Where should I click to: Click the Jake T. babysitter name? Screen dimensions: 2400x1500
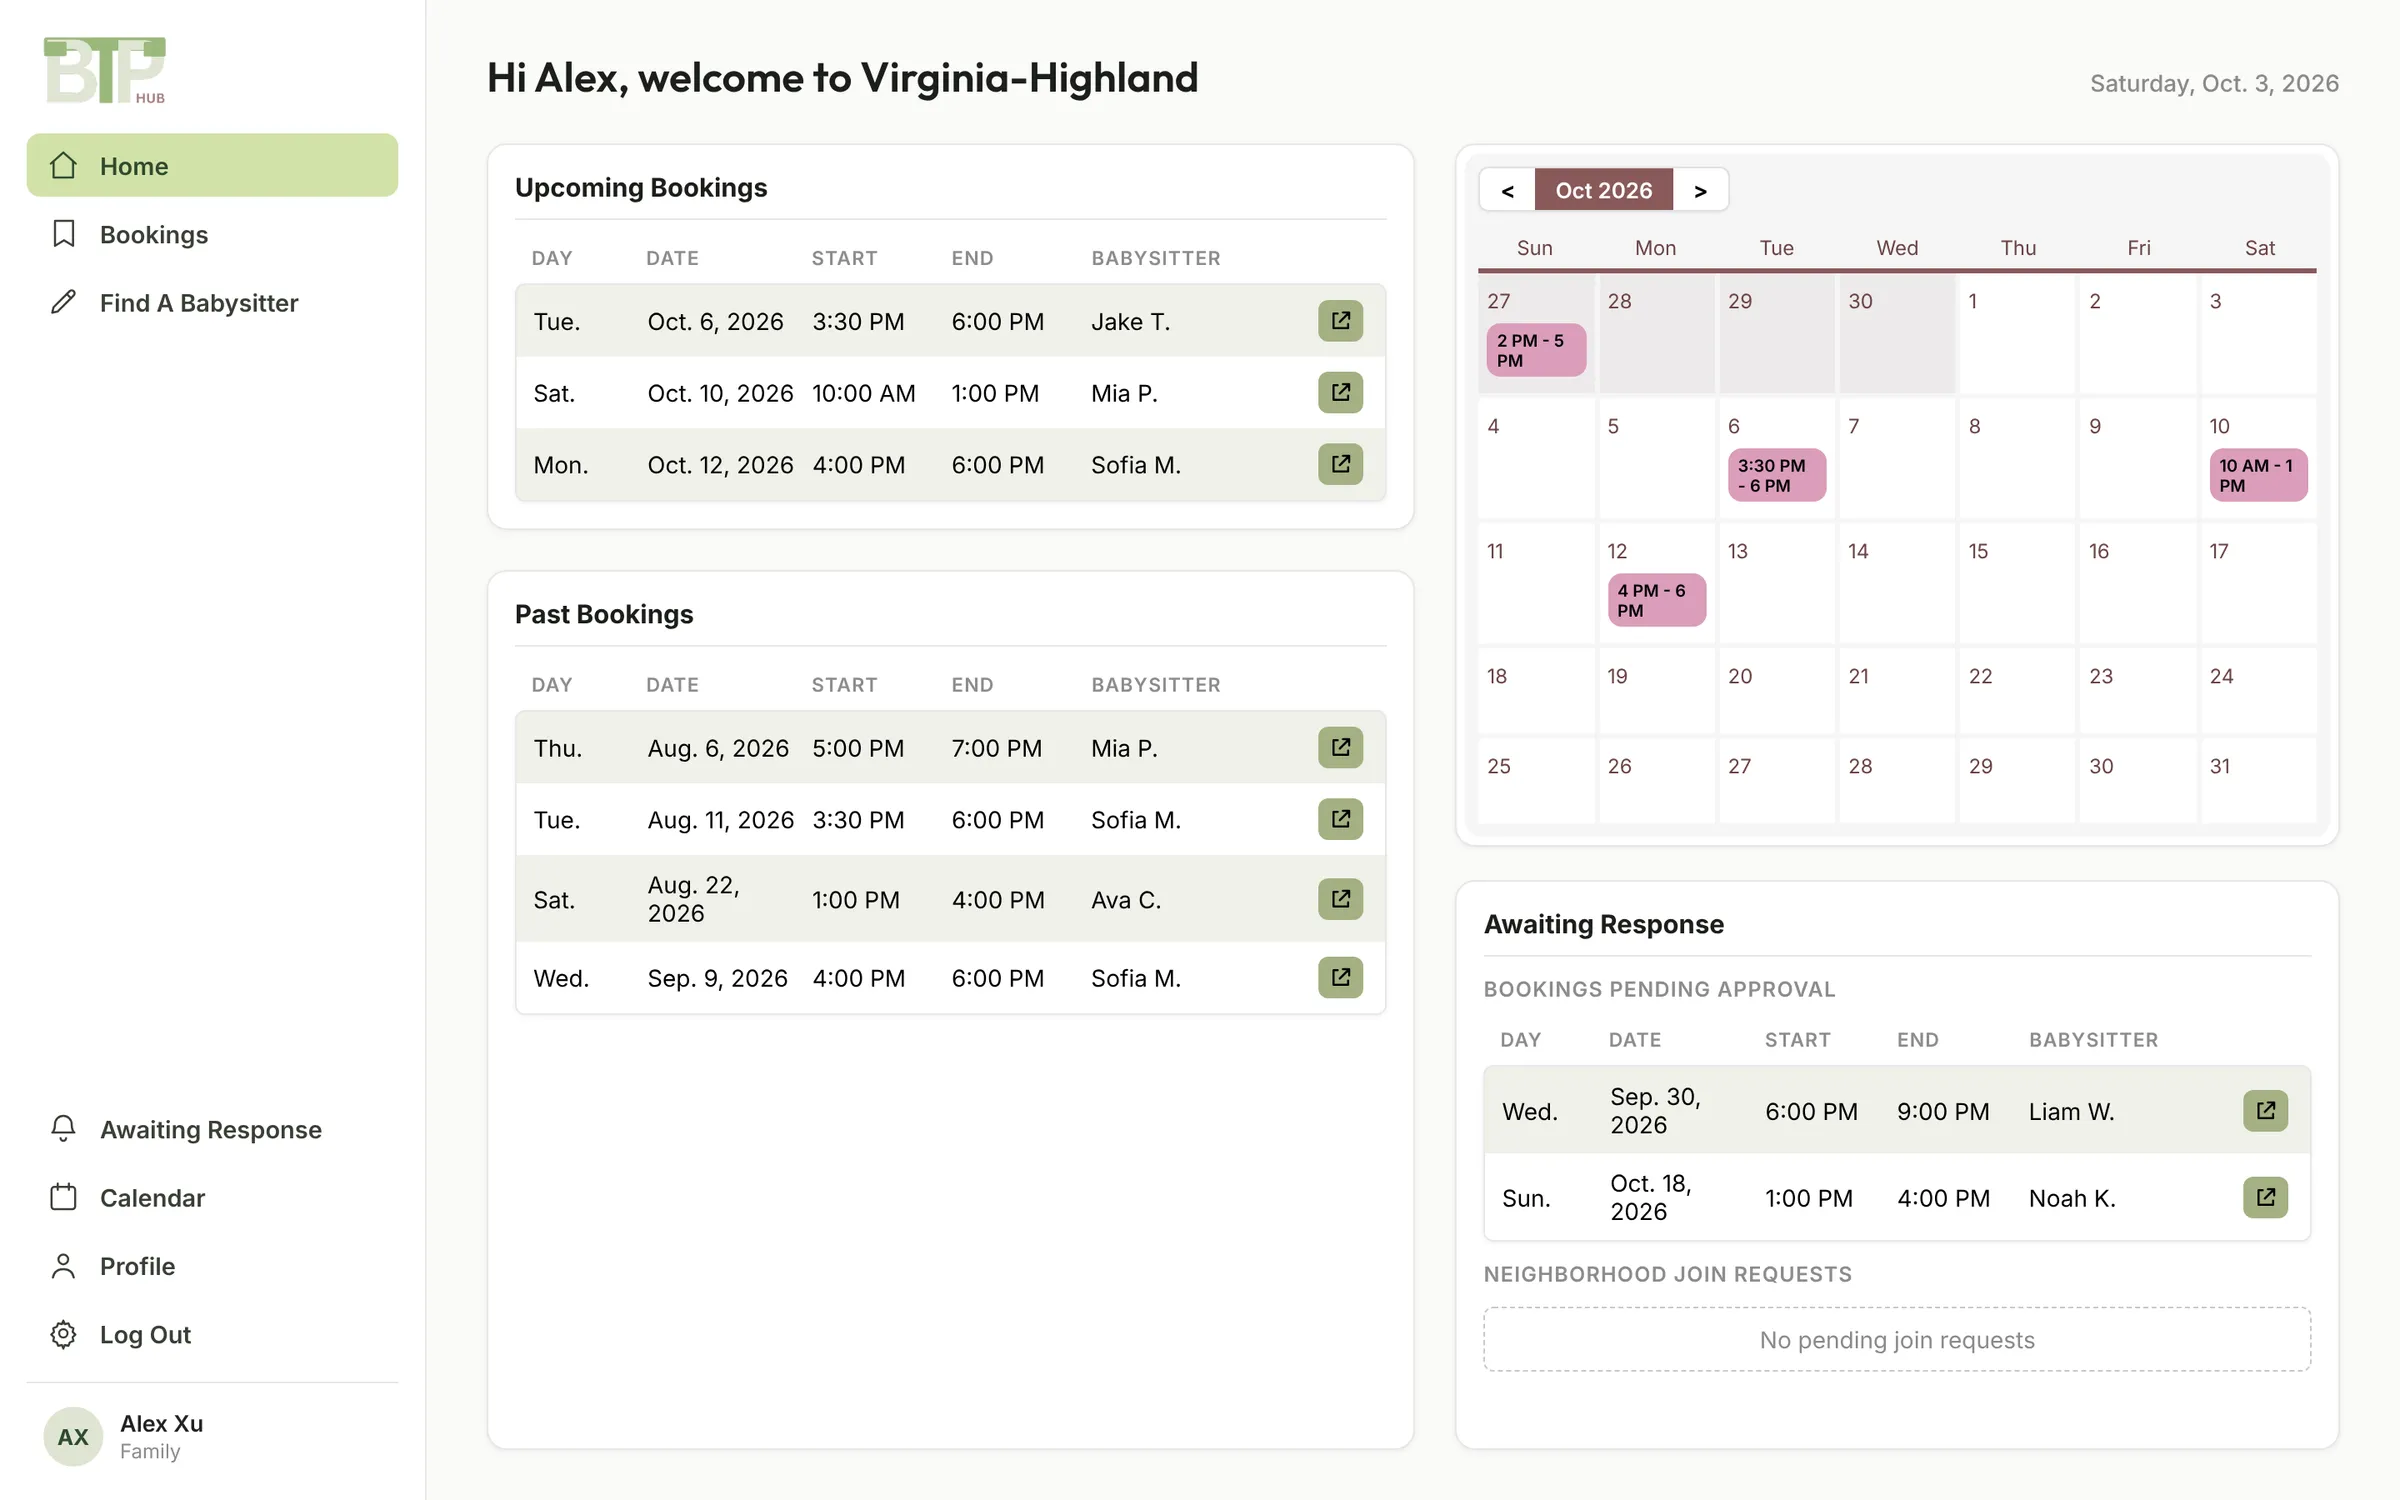coord(1130,321)
